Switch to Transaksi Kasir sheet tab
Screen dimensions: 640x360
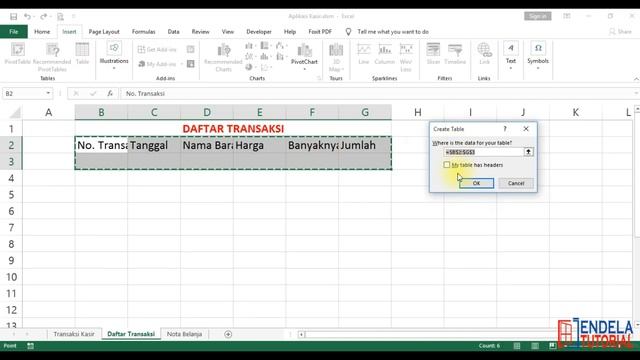coord(74,334)
